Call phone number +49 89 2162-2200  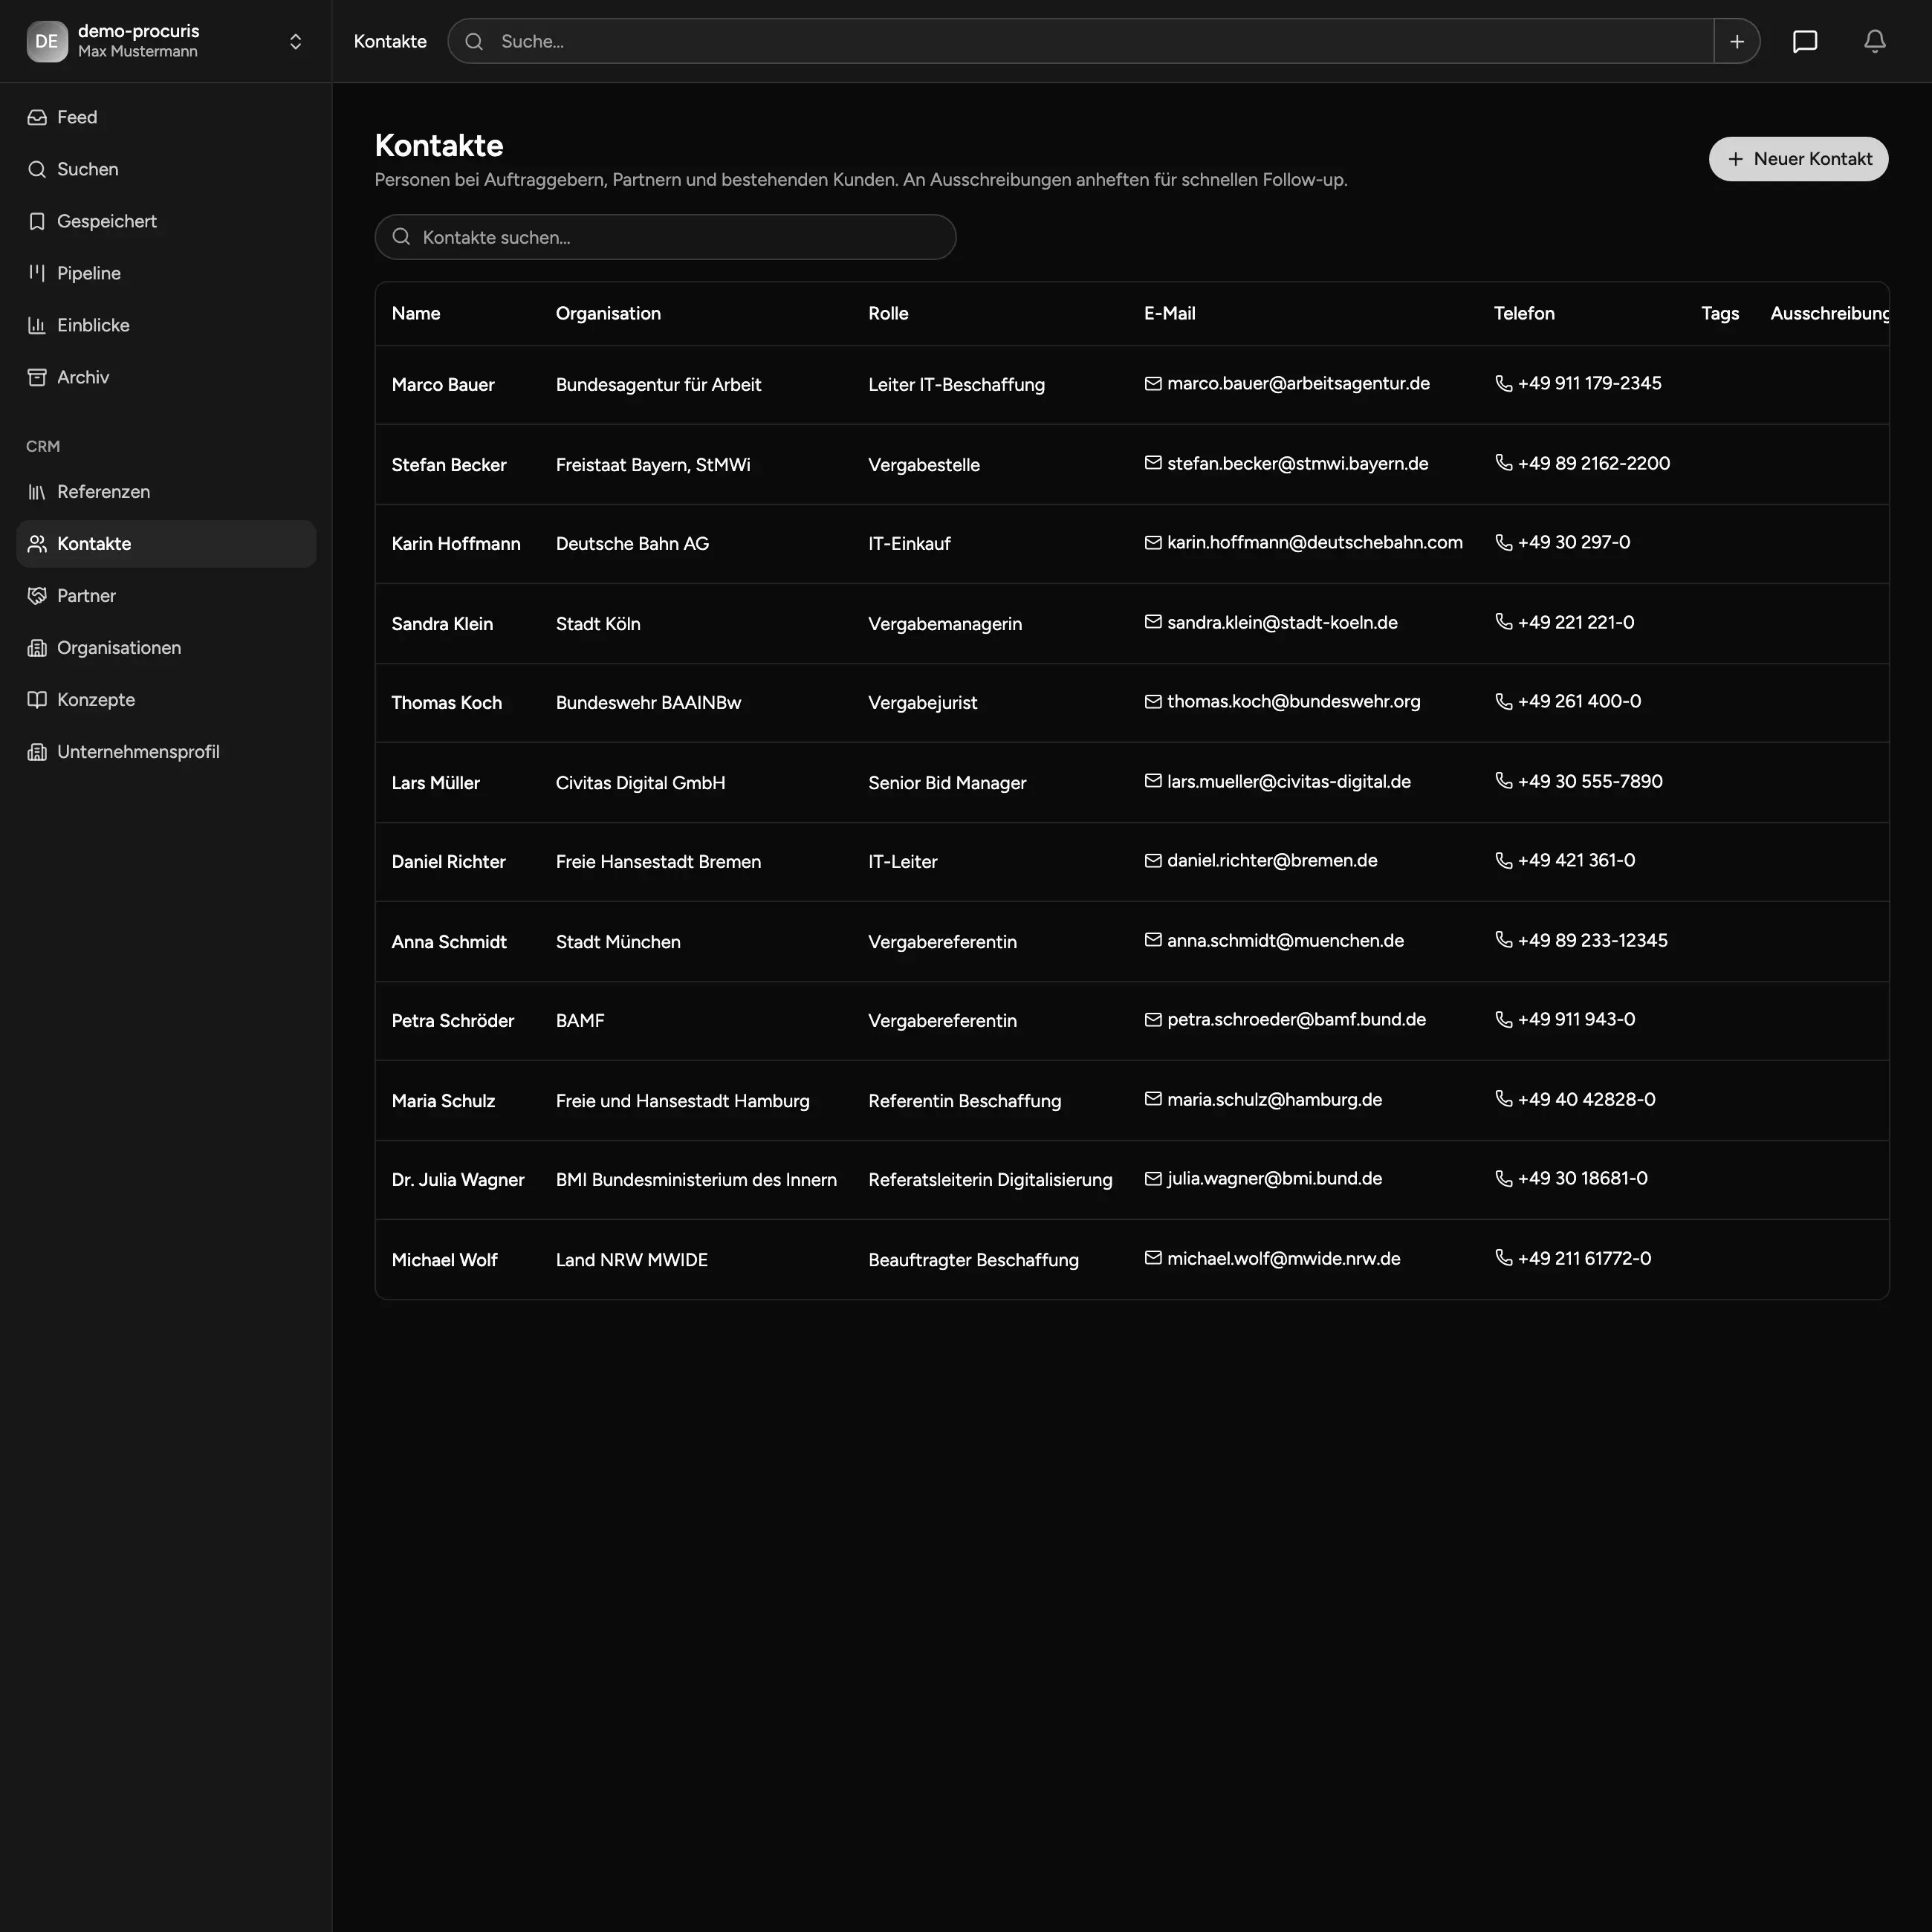point(1593,463)
